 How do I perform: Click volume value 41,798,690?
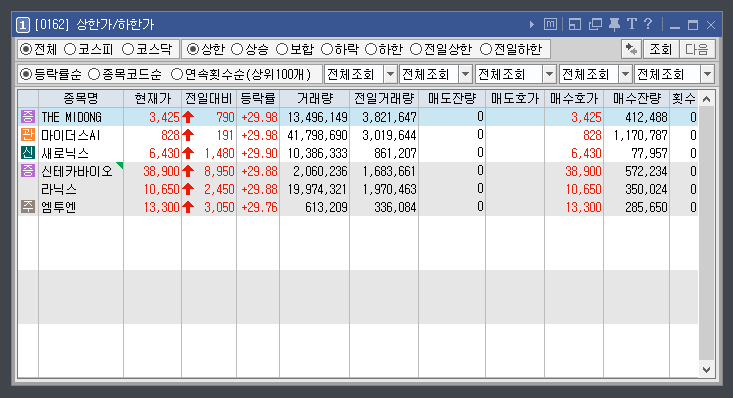tap(317, 135)
